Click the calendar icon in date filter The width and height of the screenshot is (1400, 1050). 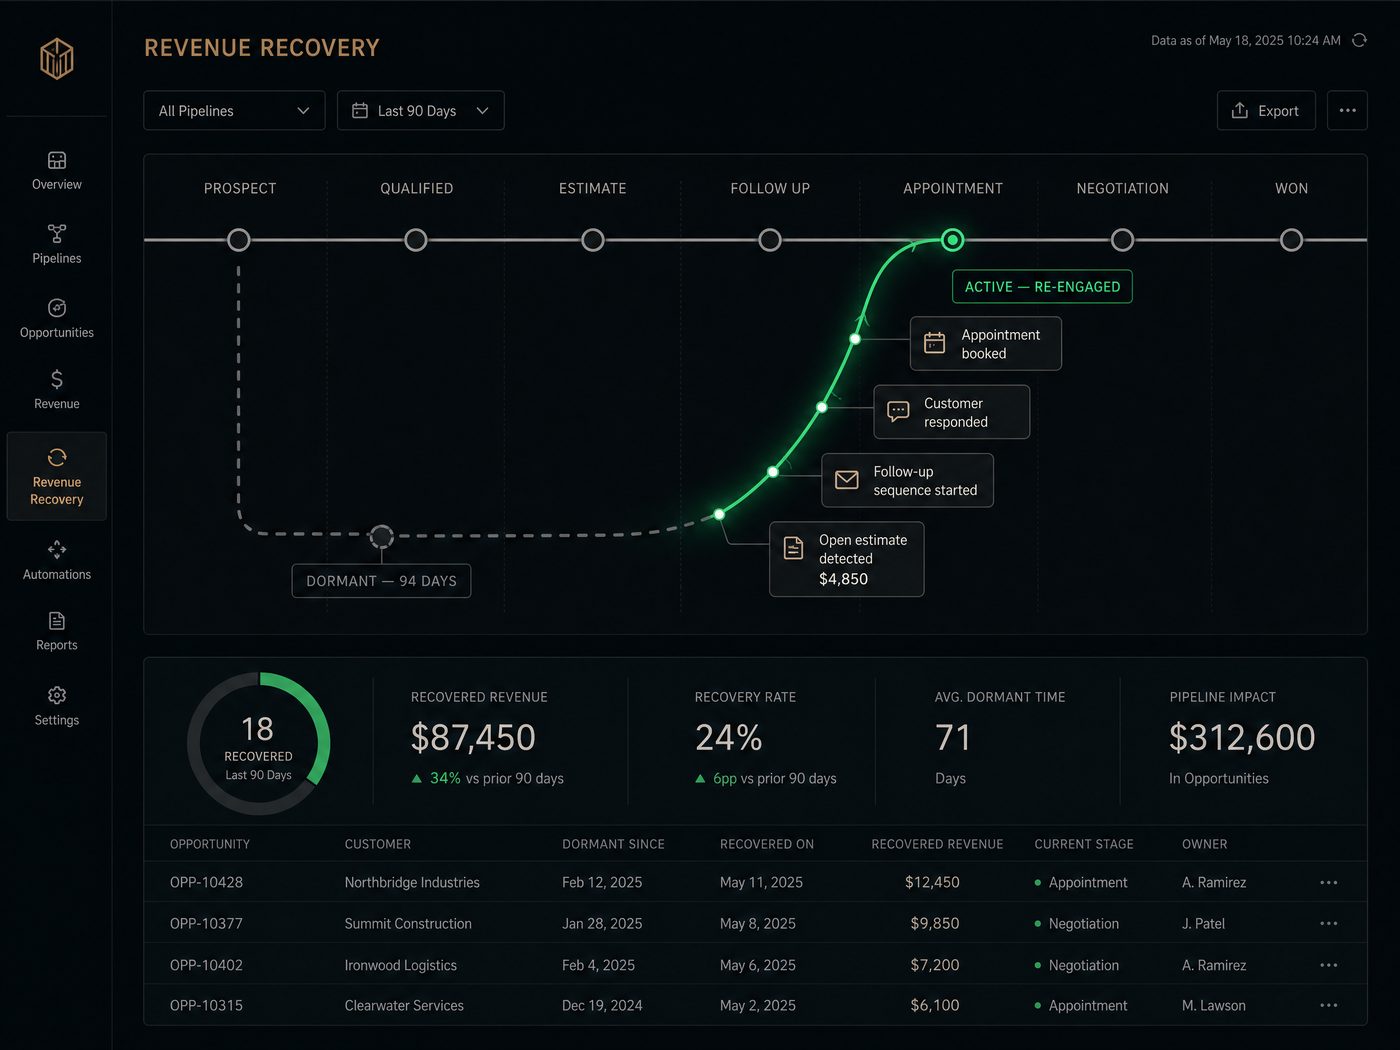tap(360, 111)
